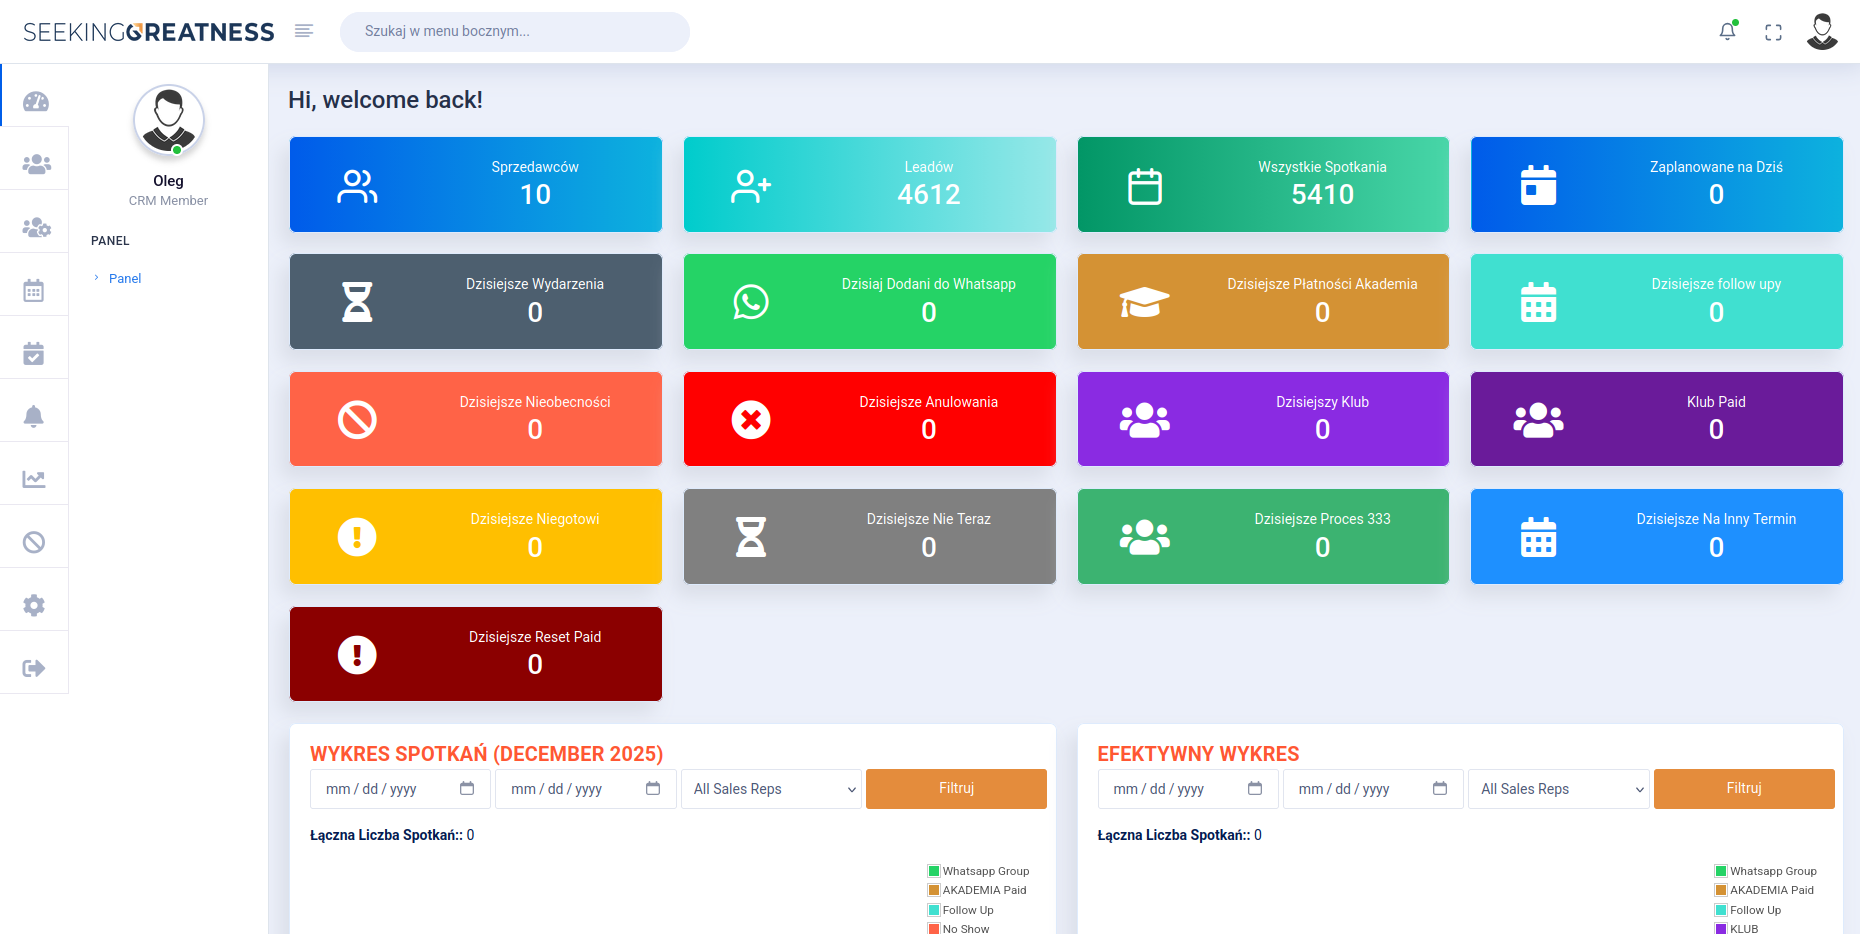Open the All Sales Reps dropdown in Efektywny Wykres
Screen dimensions: 1860x934
1557,789
